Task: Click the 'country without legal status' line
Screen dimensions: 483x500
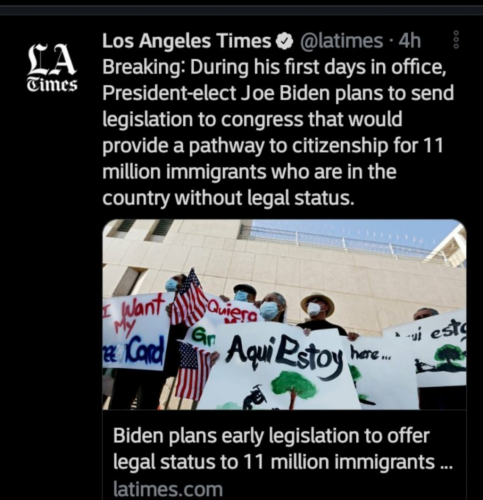Action: 227,199
